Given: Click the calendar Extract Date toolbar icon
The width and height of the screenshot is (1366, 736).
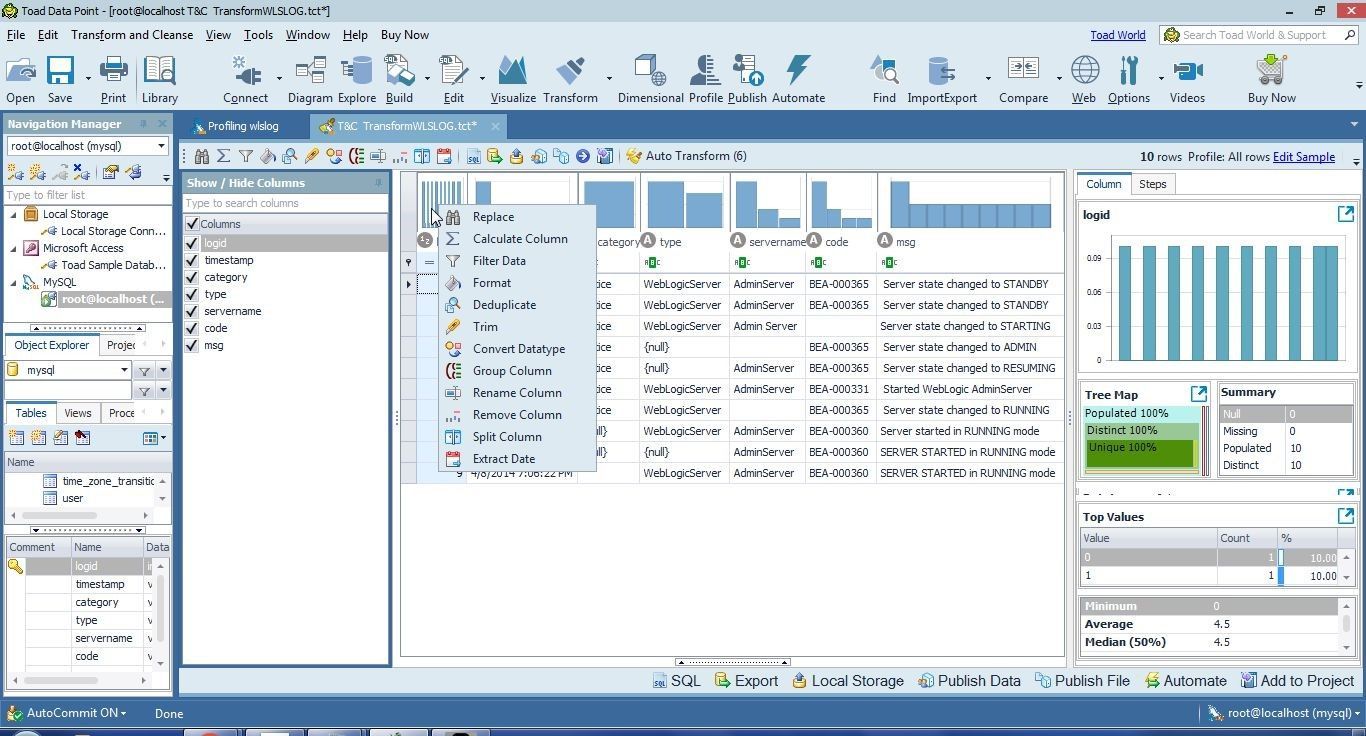Looking at the screenshot, I should coord(444,156).
